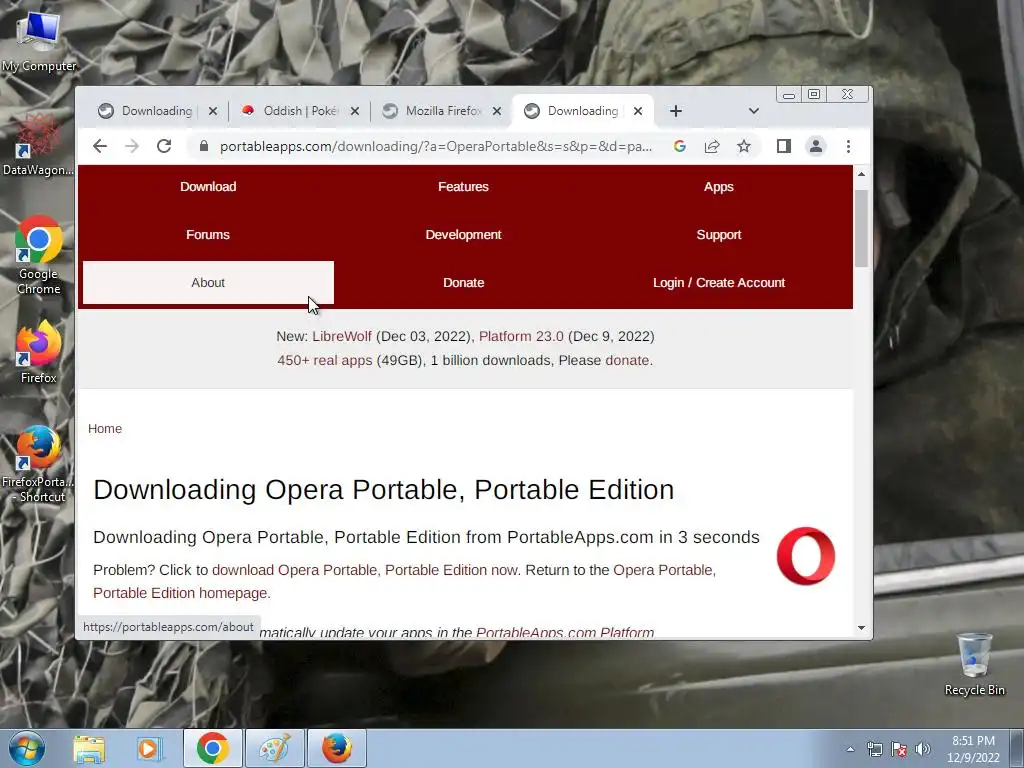This screenshot has height=768, width=1024.
Task: Open the About menu item
Action: click(208, 283)
